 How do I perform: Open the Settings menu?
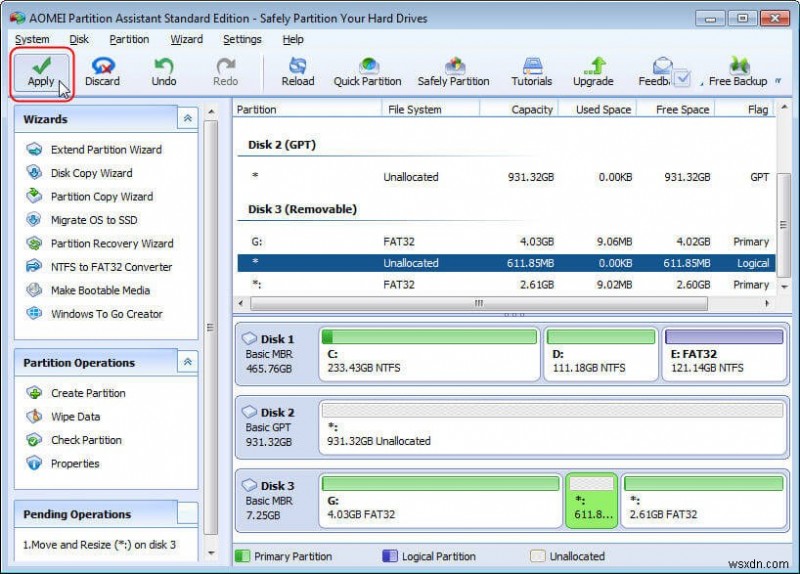[242, 39]
